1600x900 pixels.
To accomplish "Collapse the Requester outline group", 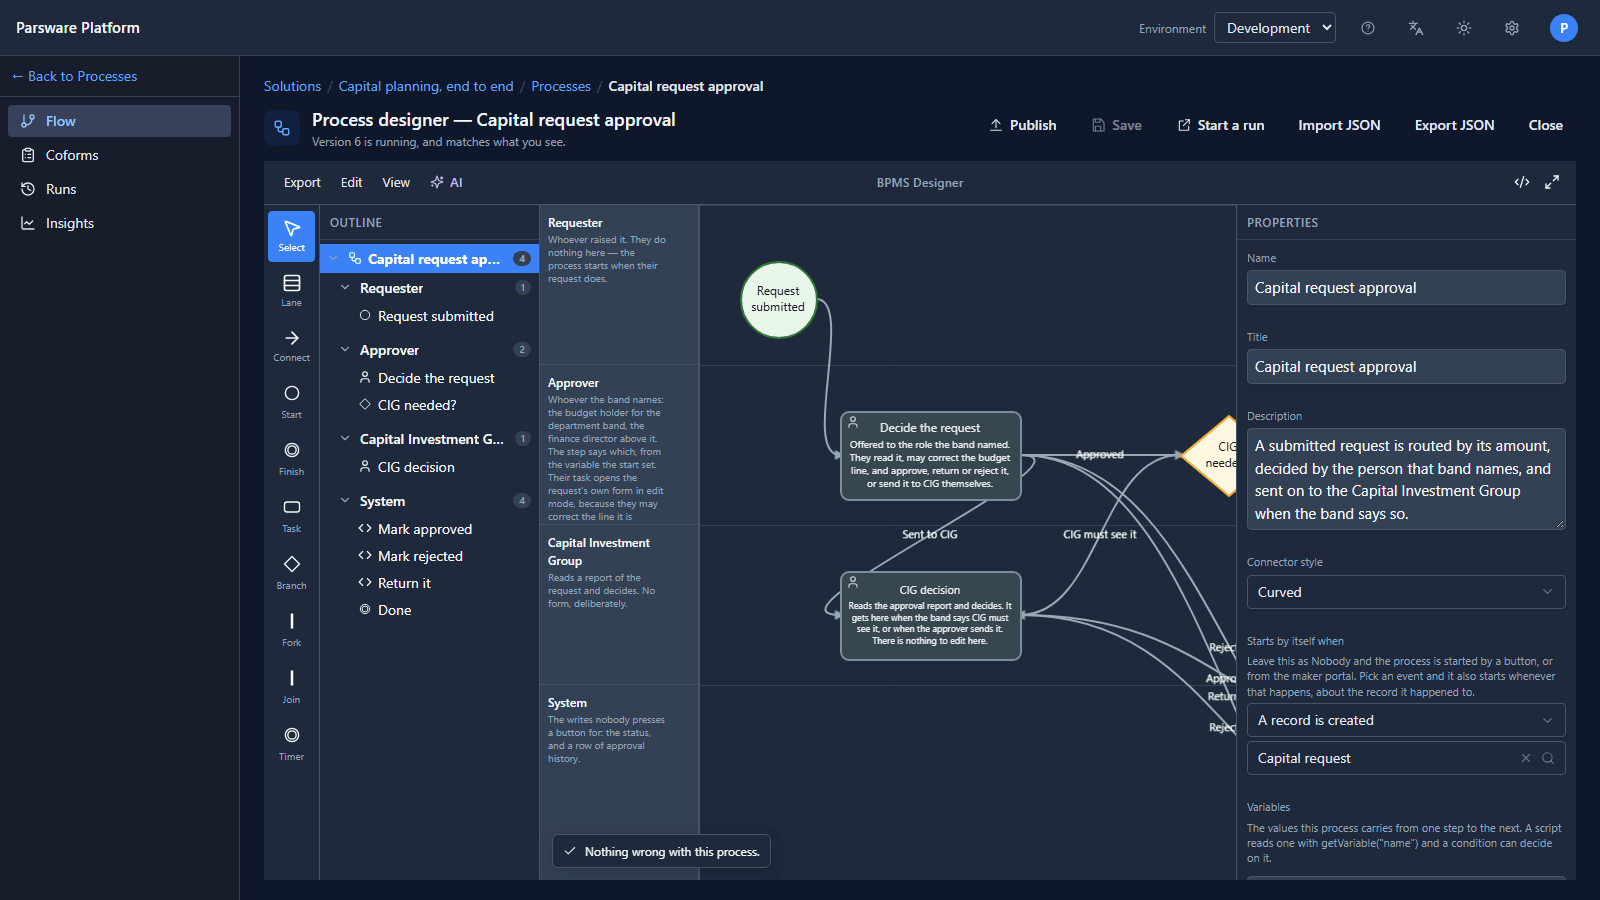I will (x=345, y=288).
